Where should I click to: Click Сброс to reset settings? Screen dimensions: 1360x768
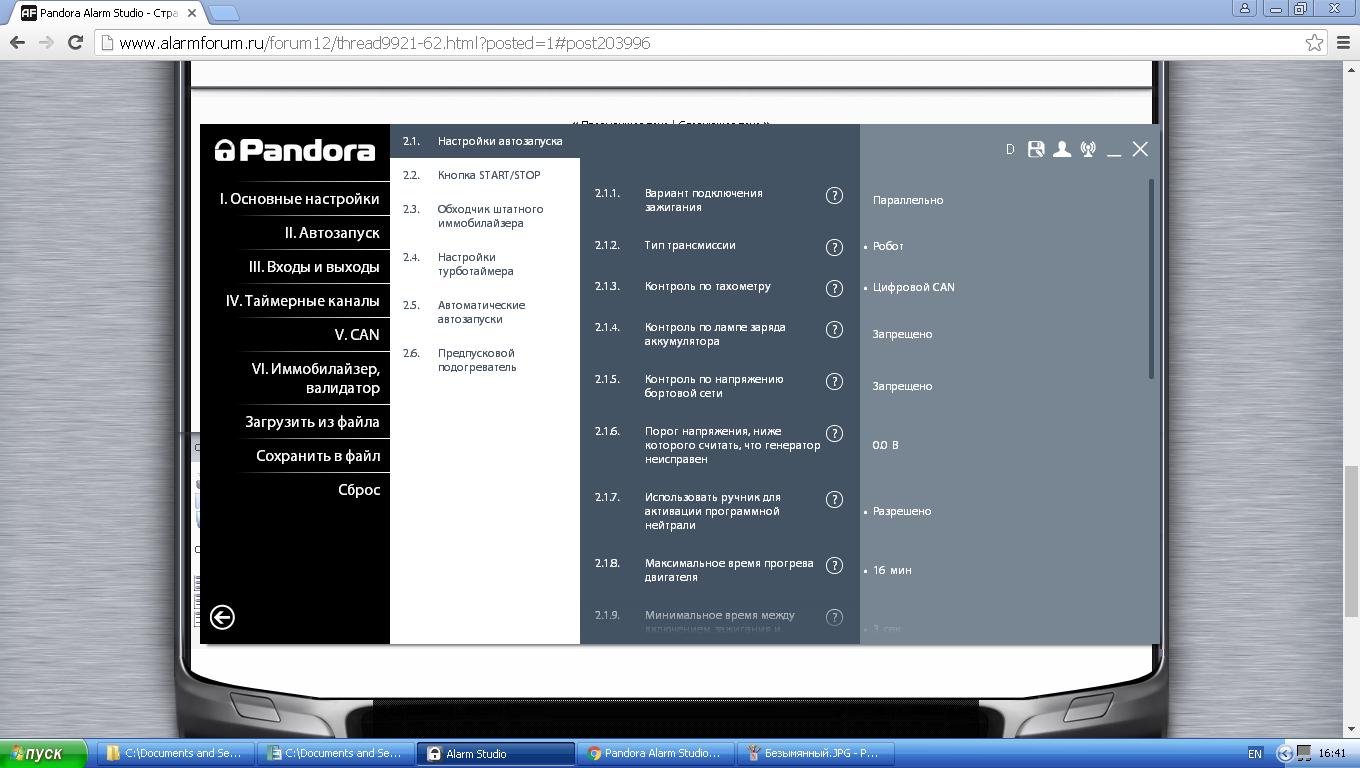click(x=359, y=490)
